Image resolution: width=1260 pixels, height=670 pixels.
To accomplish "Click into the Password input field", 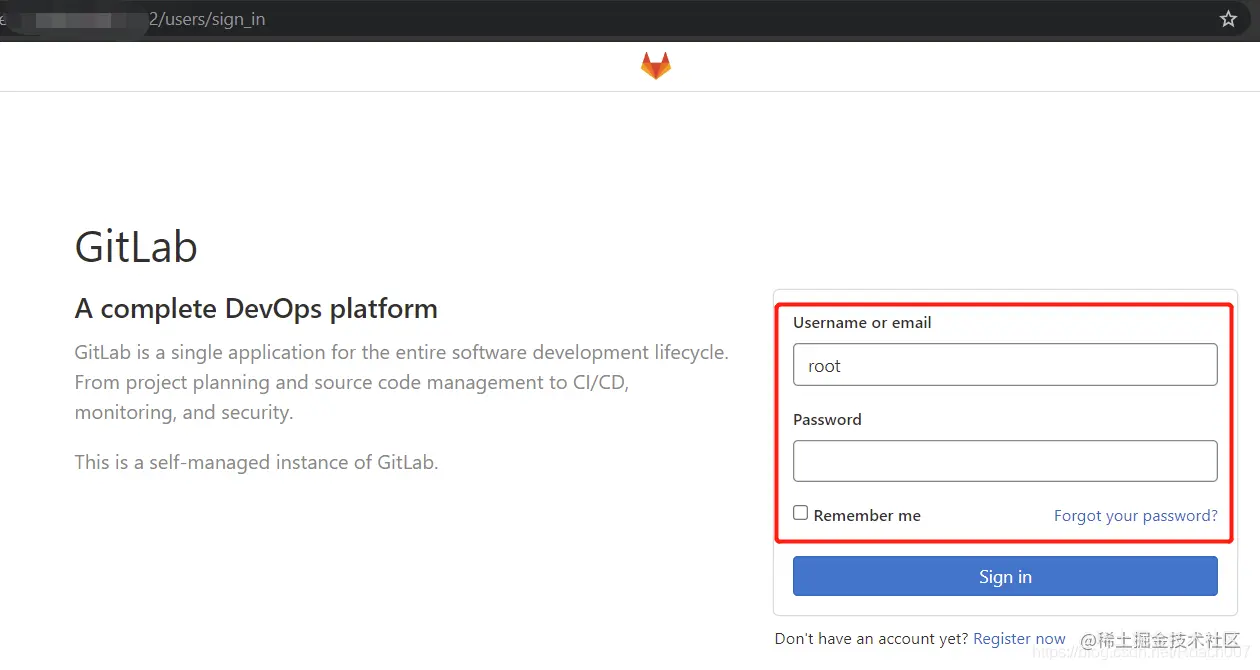I will (1005, 461).
